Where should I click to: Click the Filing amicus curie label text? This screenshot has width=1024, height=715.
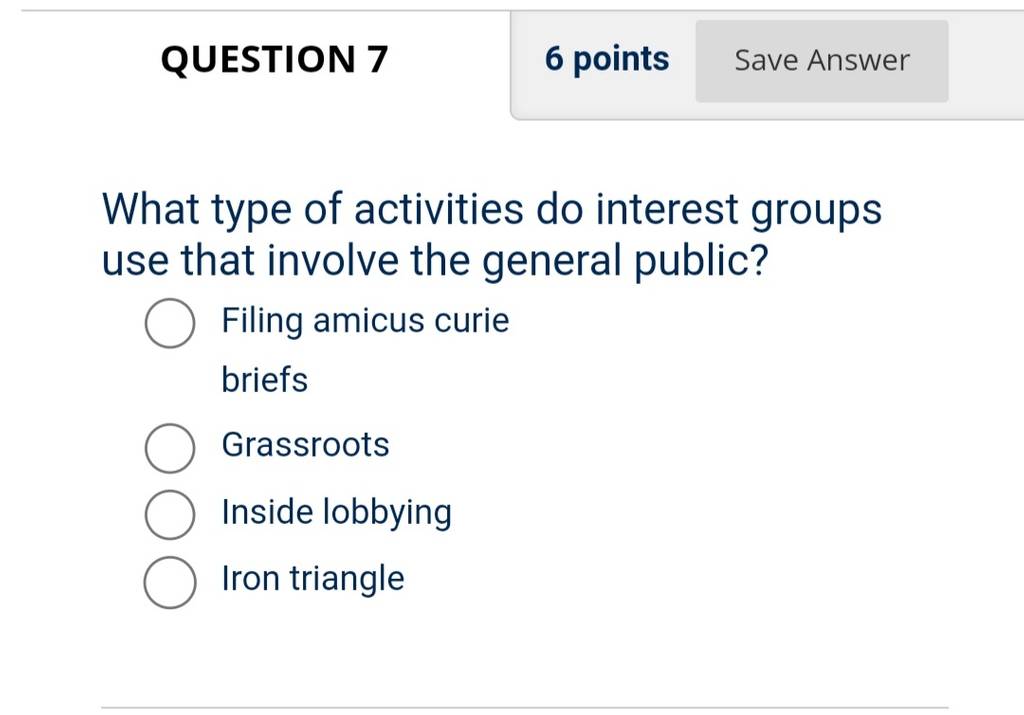pos(365,321)
